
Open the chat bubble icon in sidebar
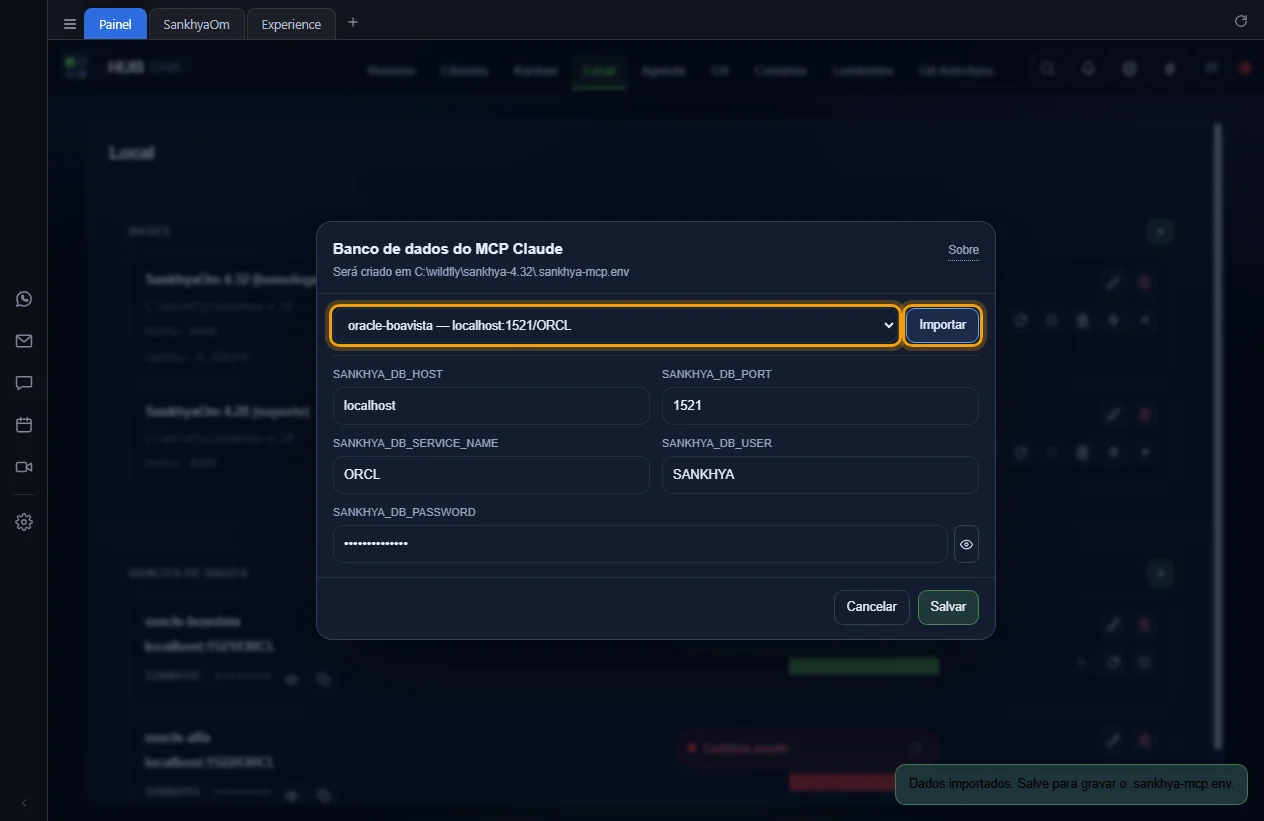tap(24, 383)
